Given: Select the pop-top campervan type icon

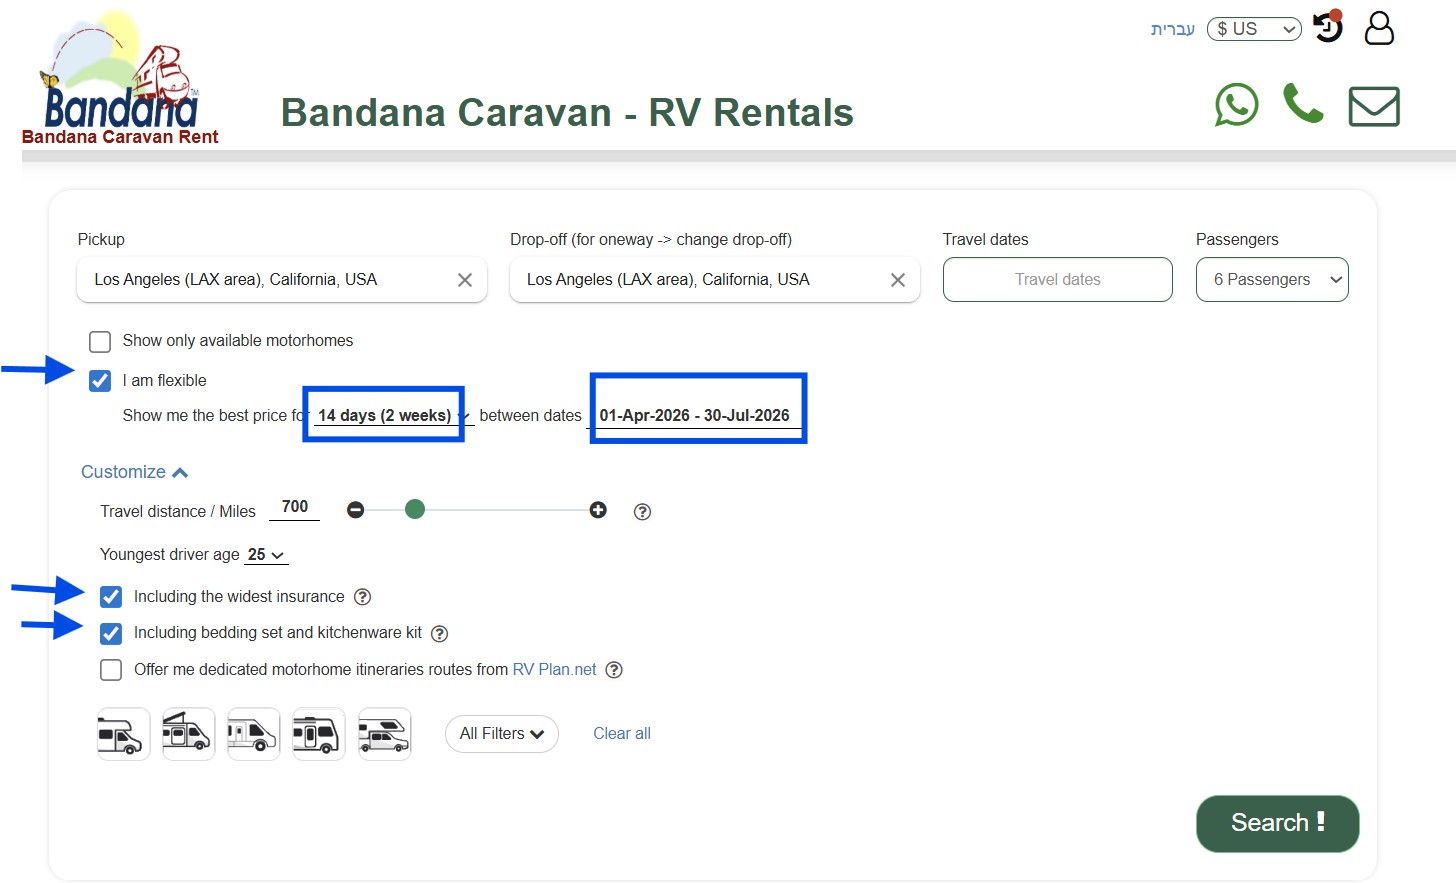Looking at the screenshot, I should 188,733.
